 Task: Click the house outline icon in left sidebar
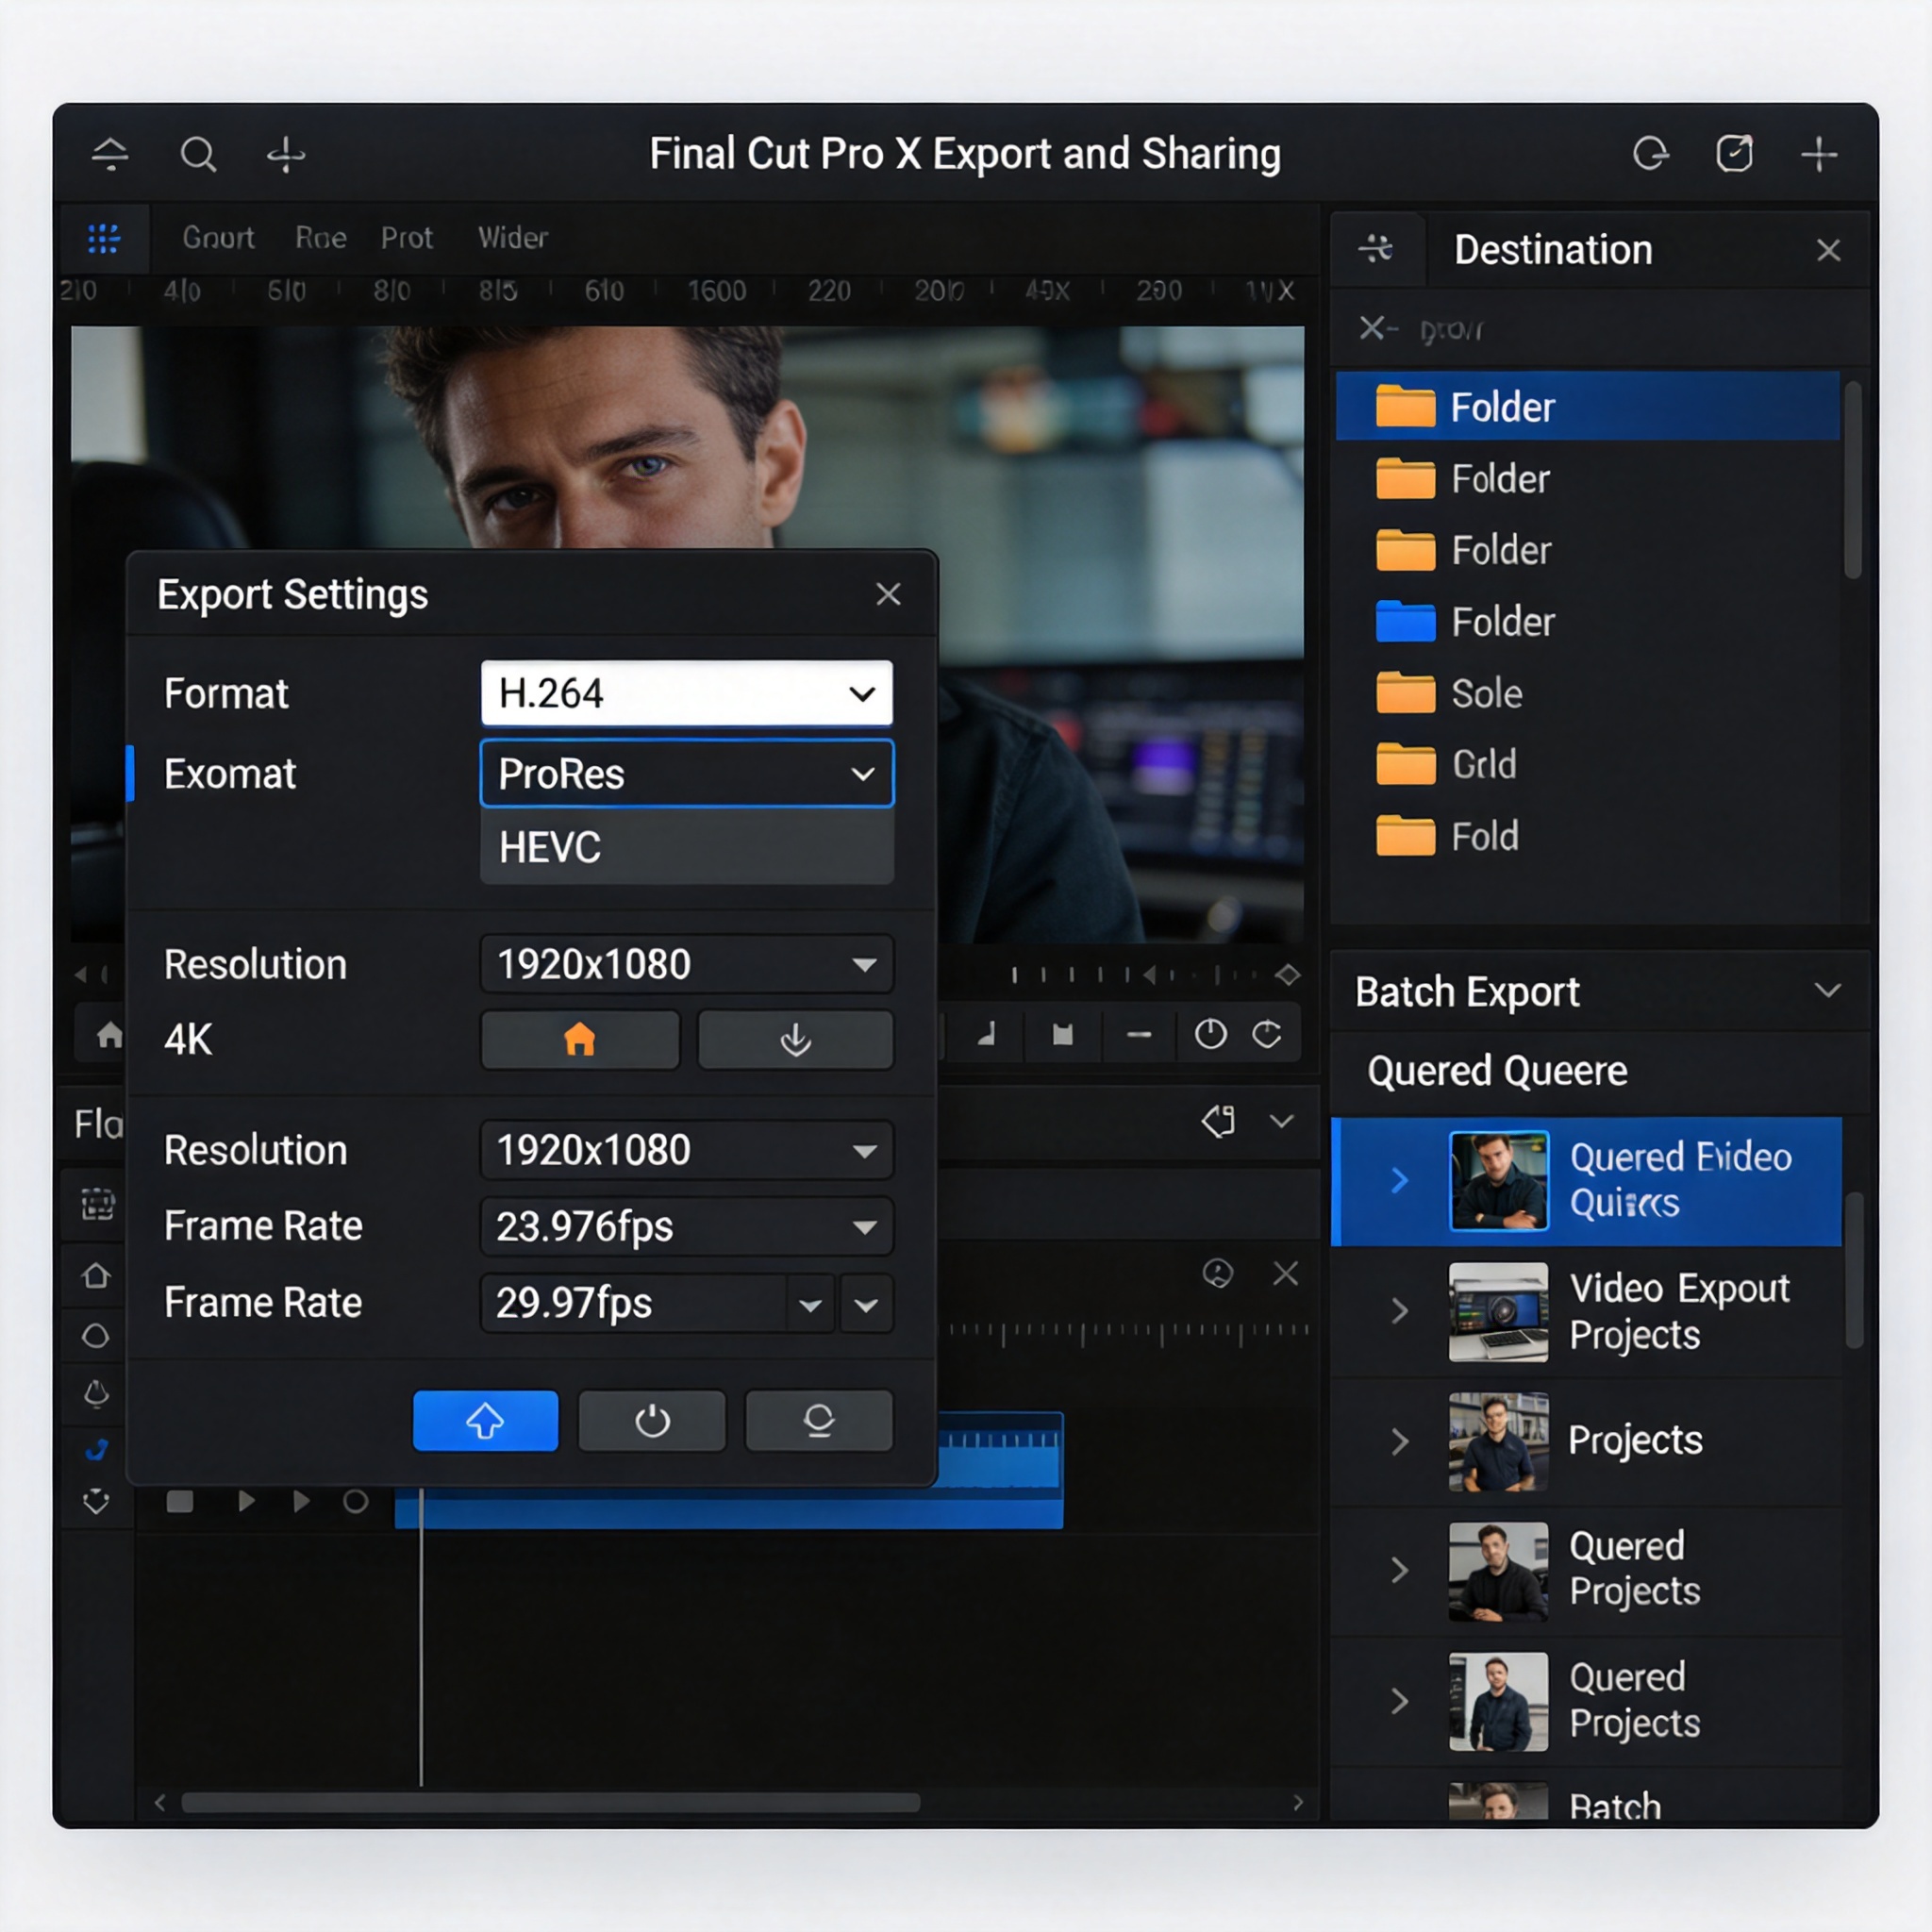point(96,1275)
